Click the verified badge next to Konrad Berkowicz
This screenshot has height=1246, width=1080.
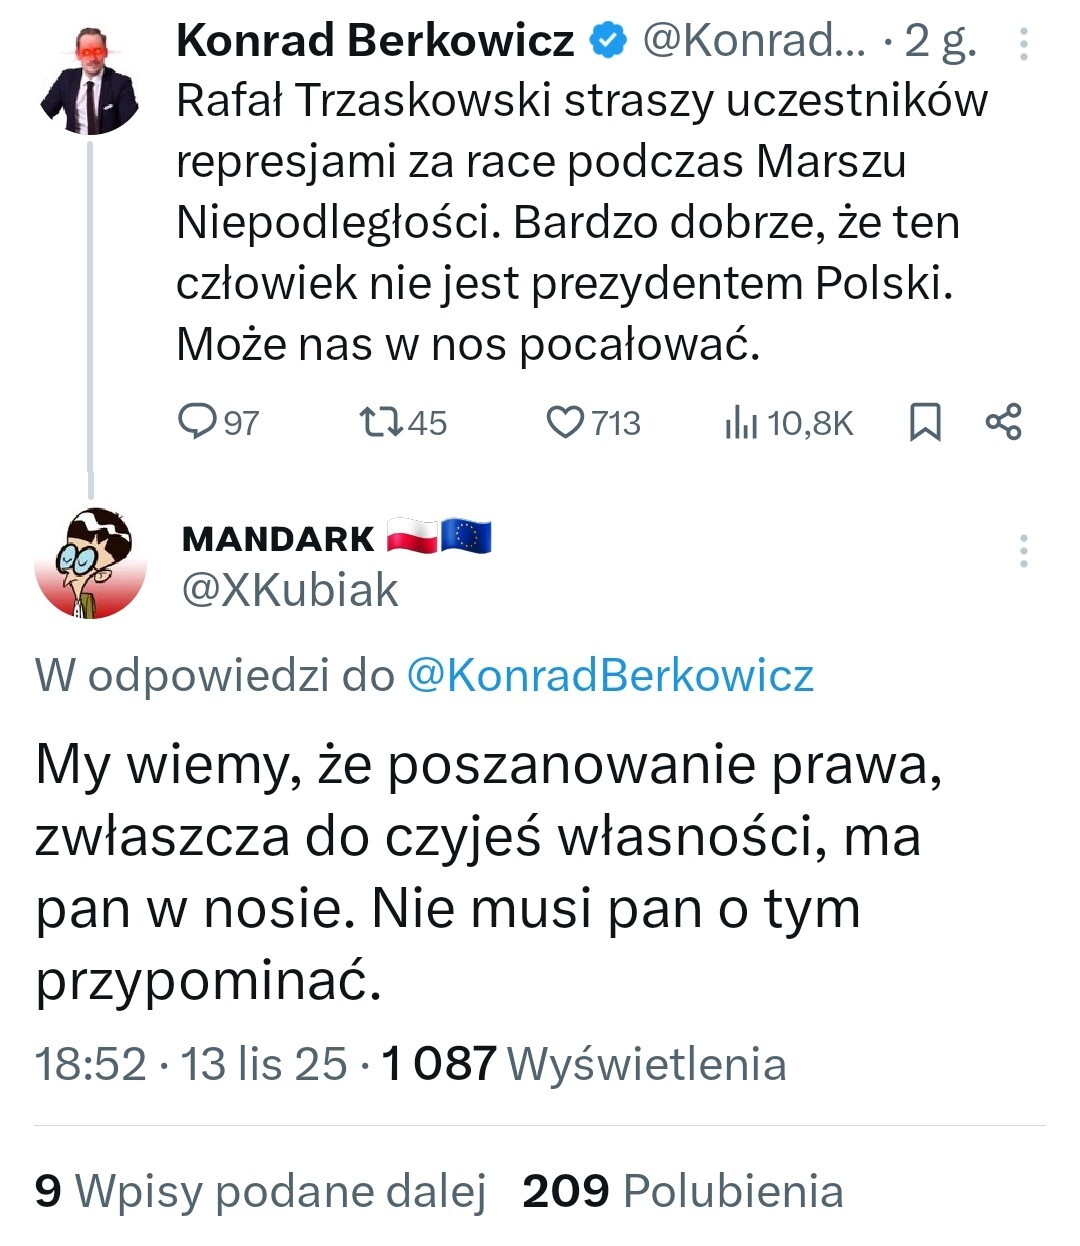pyautogui.click(x=606, y=41)
